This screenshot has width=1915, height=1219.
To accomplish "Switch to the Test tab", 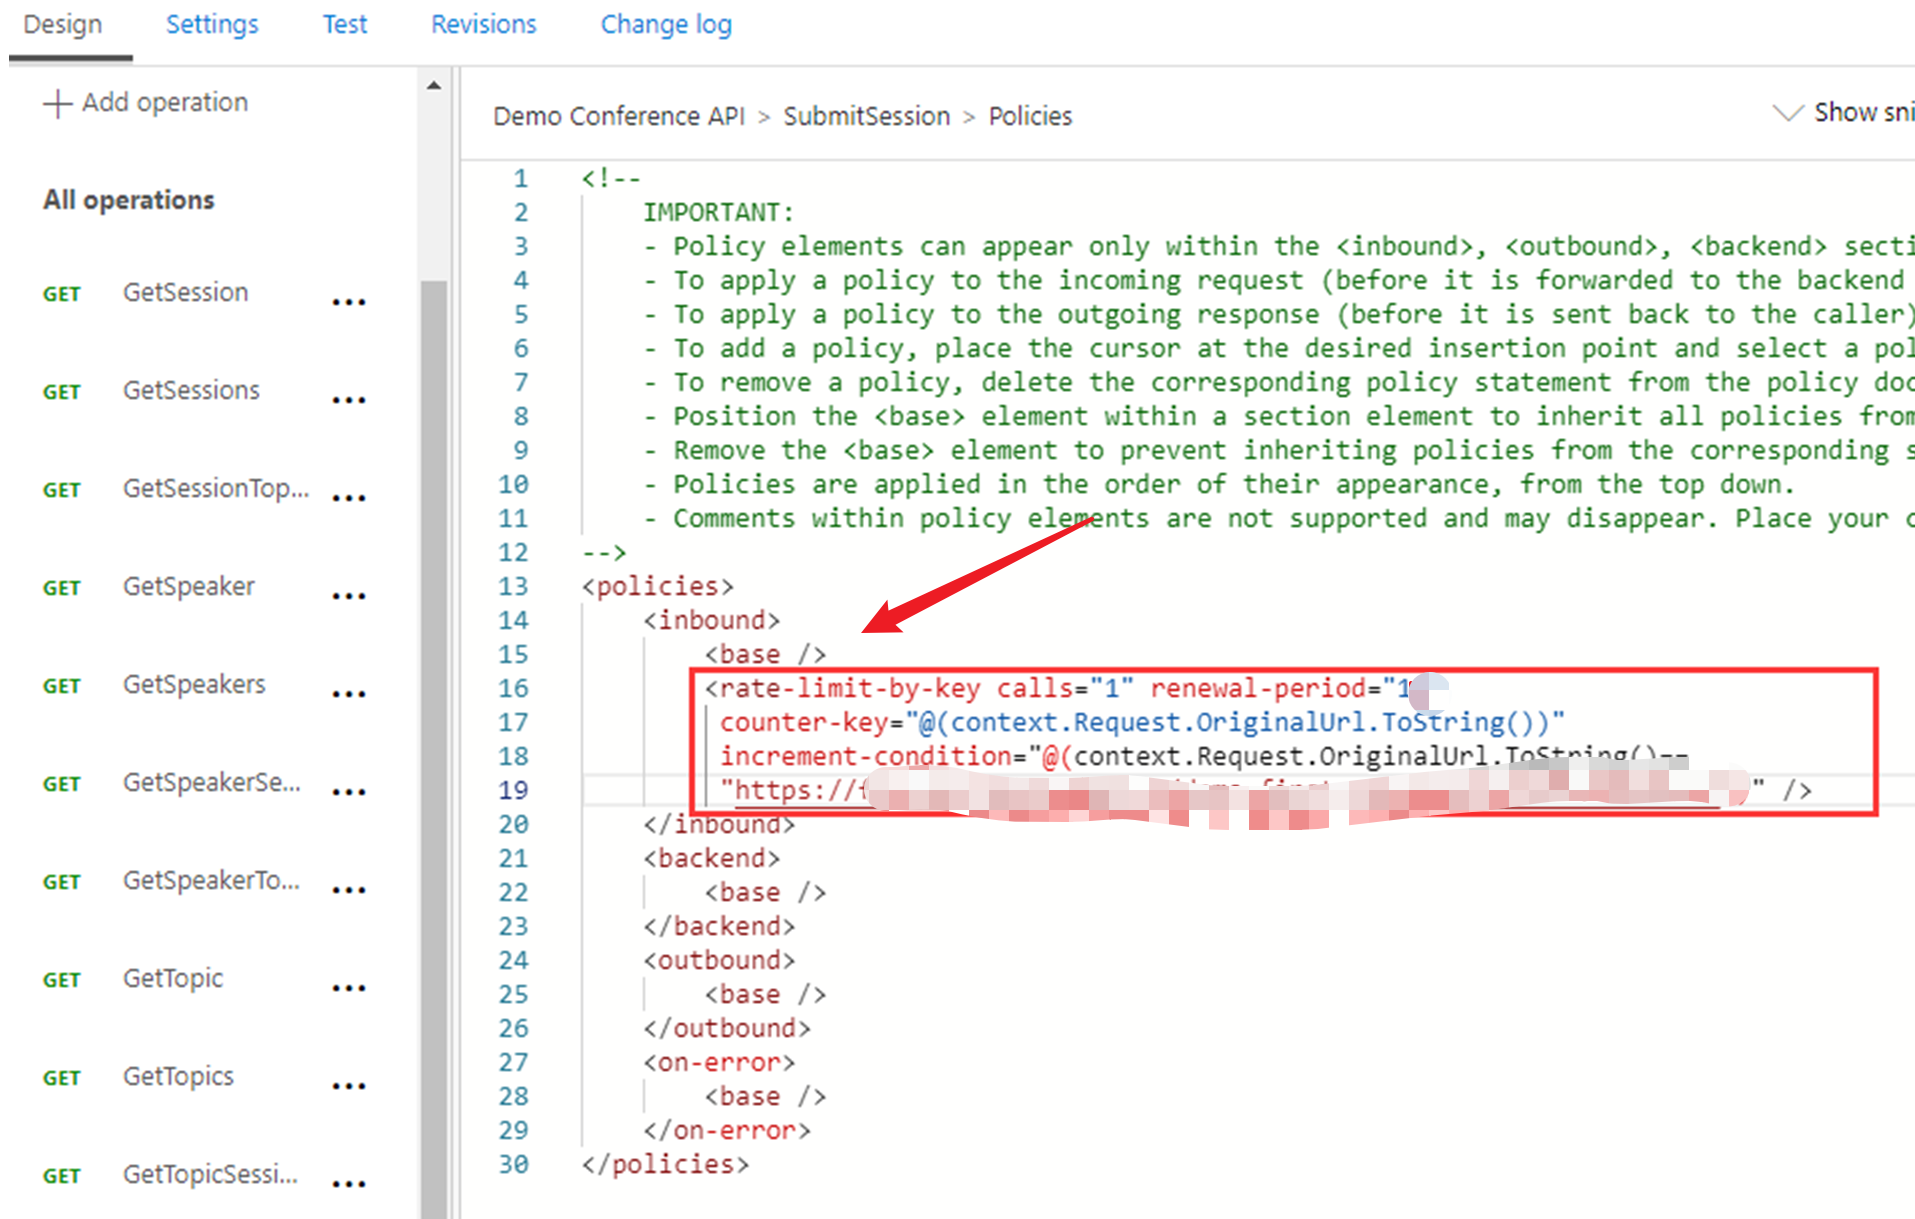I will (x=344, y=25).
